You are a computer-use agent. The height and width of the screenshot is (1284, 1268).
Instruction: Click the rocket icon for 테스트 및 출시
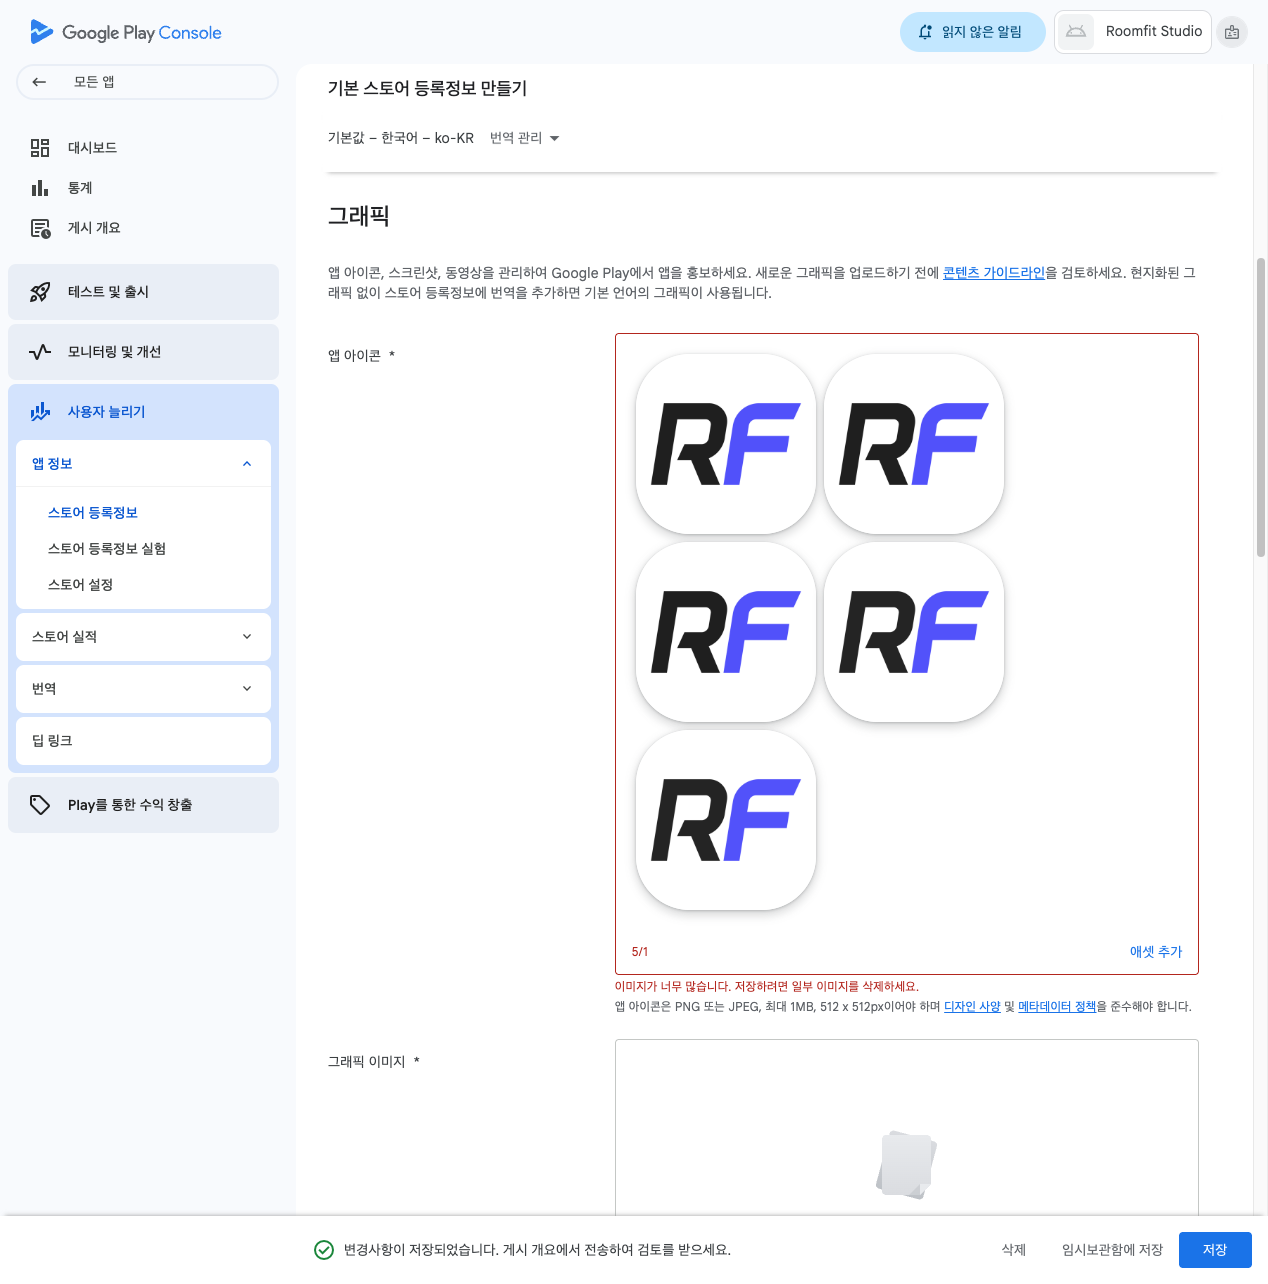coord(40,292)
